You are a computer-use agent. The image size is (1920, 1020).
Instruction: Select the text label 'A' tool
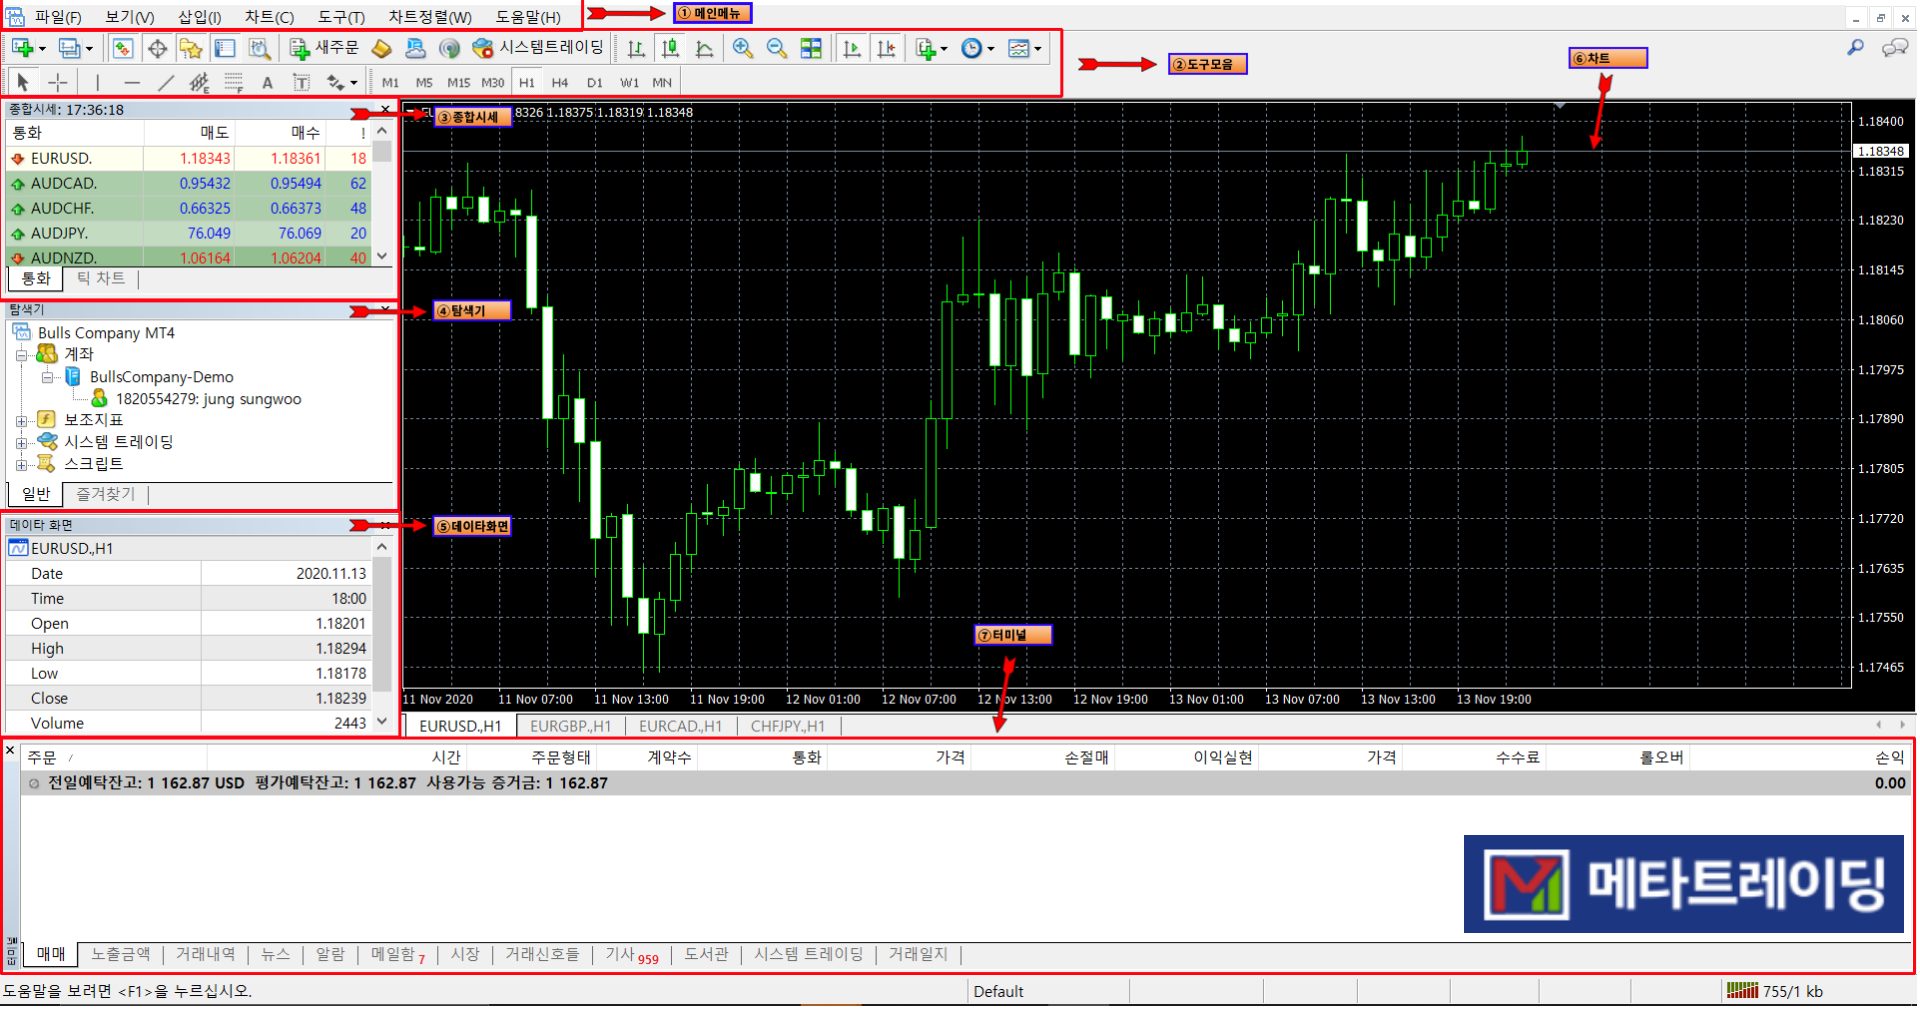(x=267, y=83)
